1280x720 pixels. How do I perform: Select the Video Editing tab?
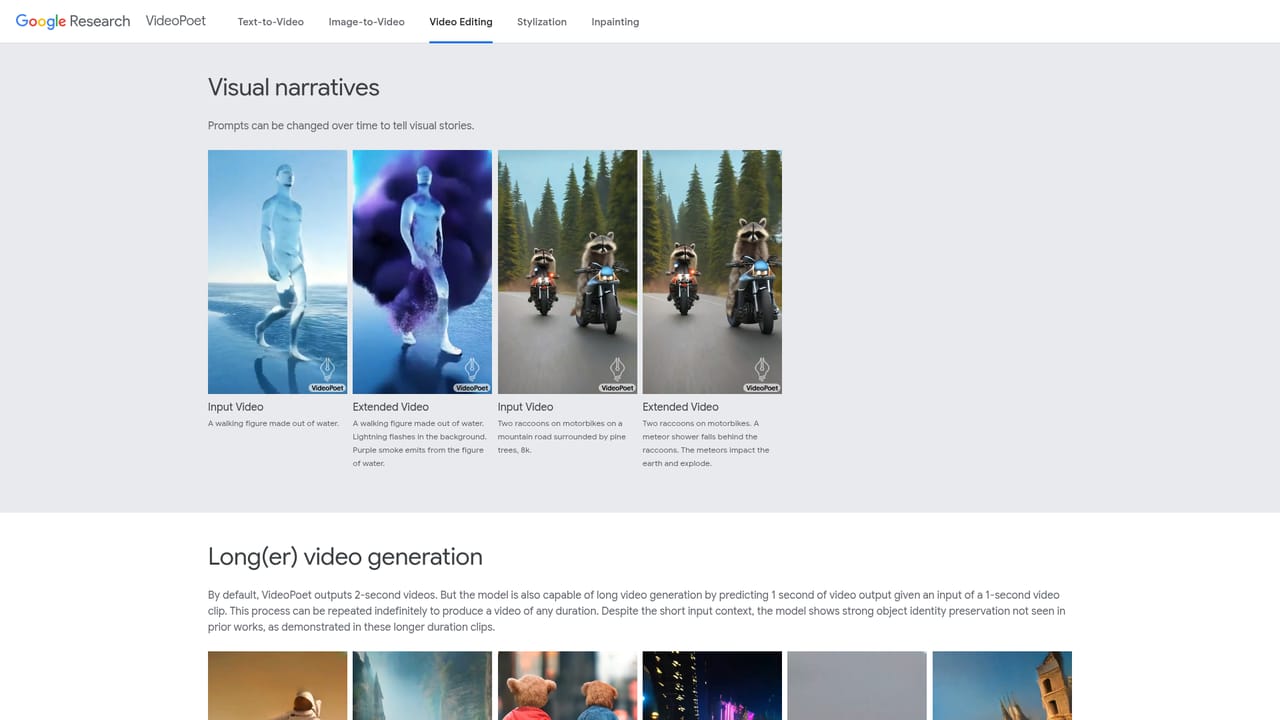(x=461, y=22)
